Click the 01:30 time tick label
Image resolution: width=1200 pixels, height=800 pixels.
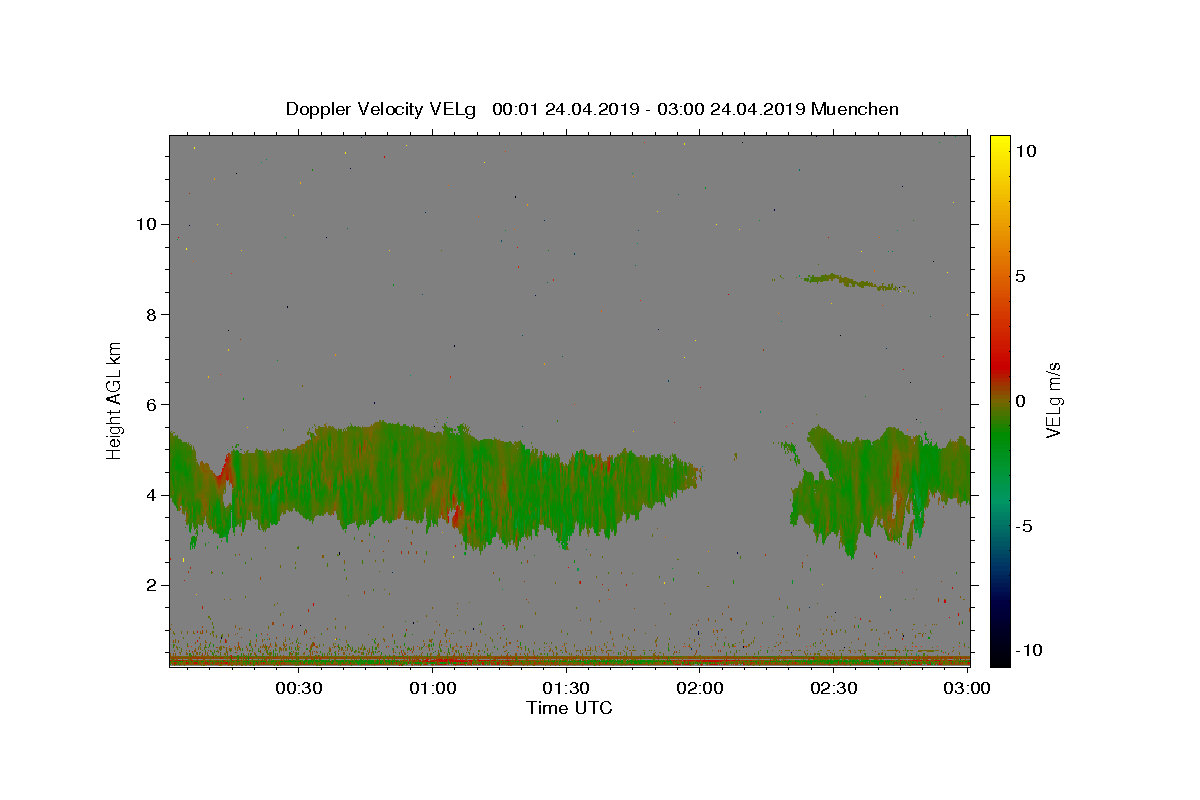[566, 688]
